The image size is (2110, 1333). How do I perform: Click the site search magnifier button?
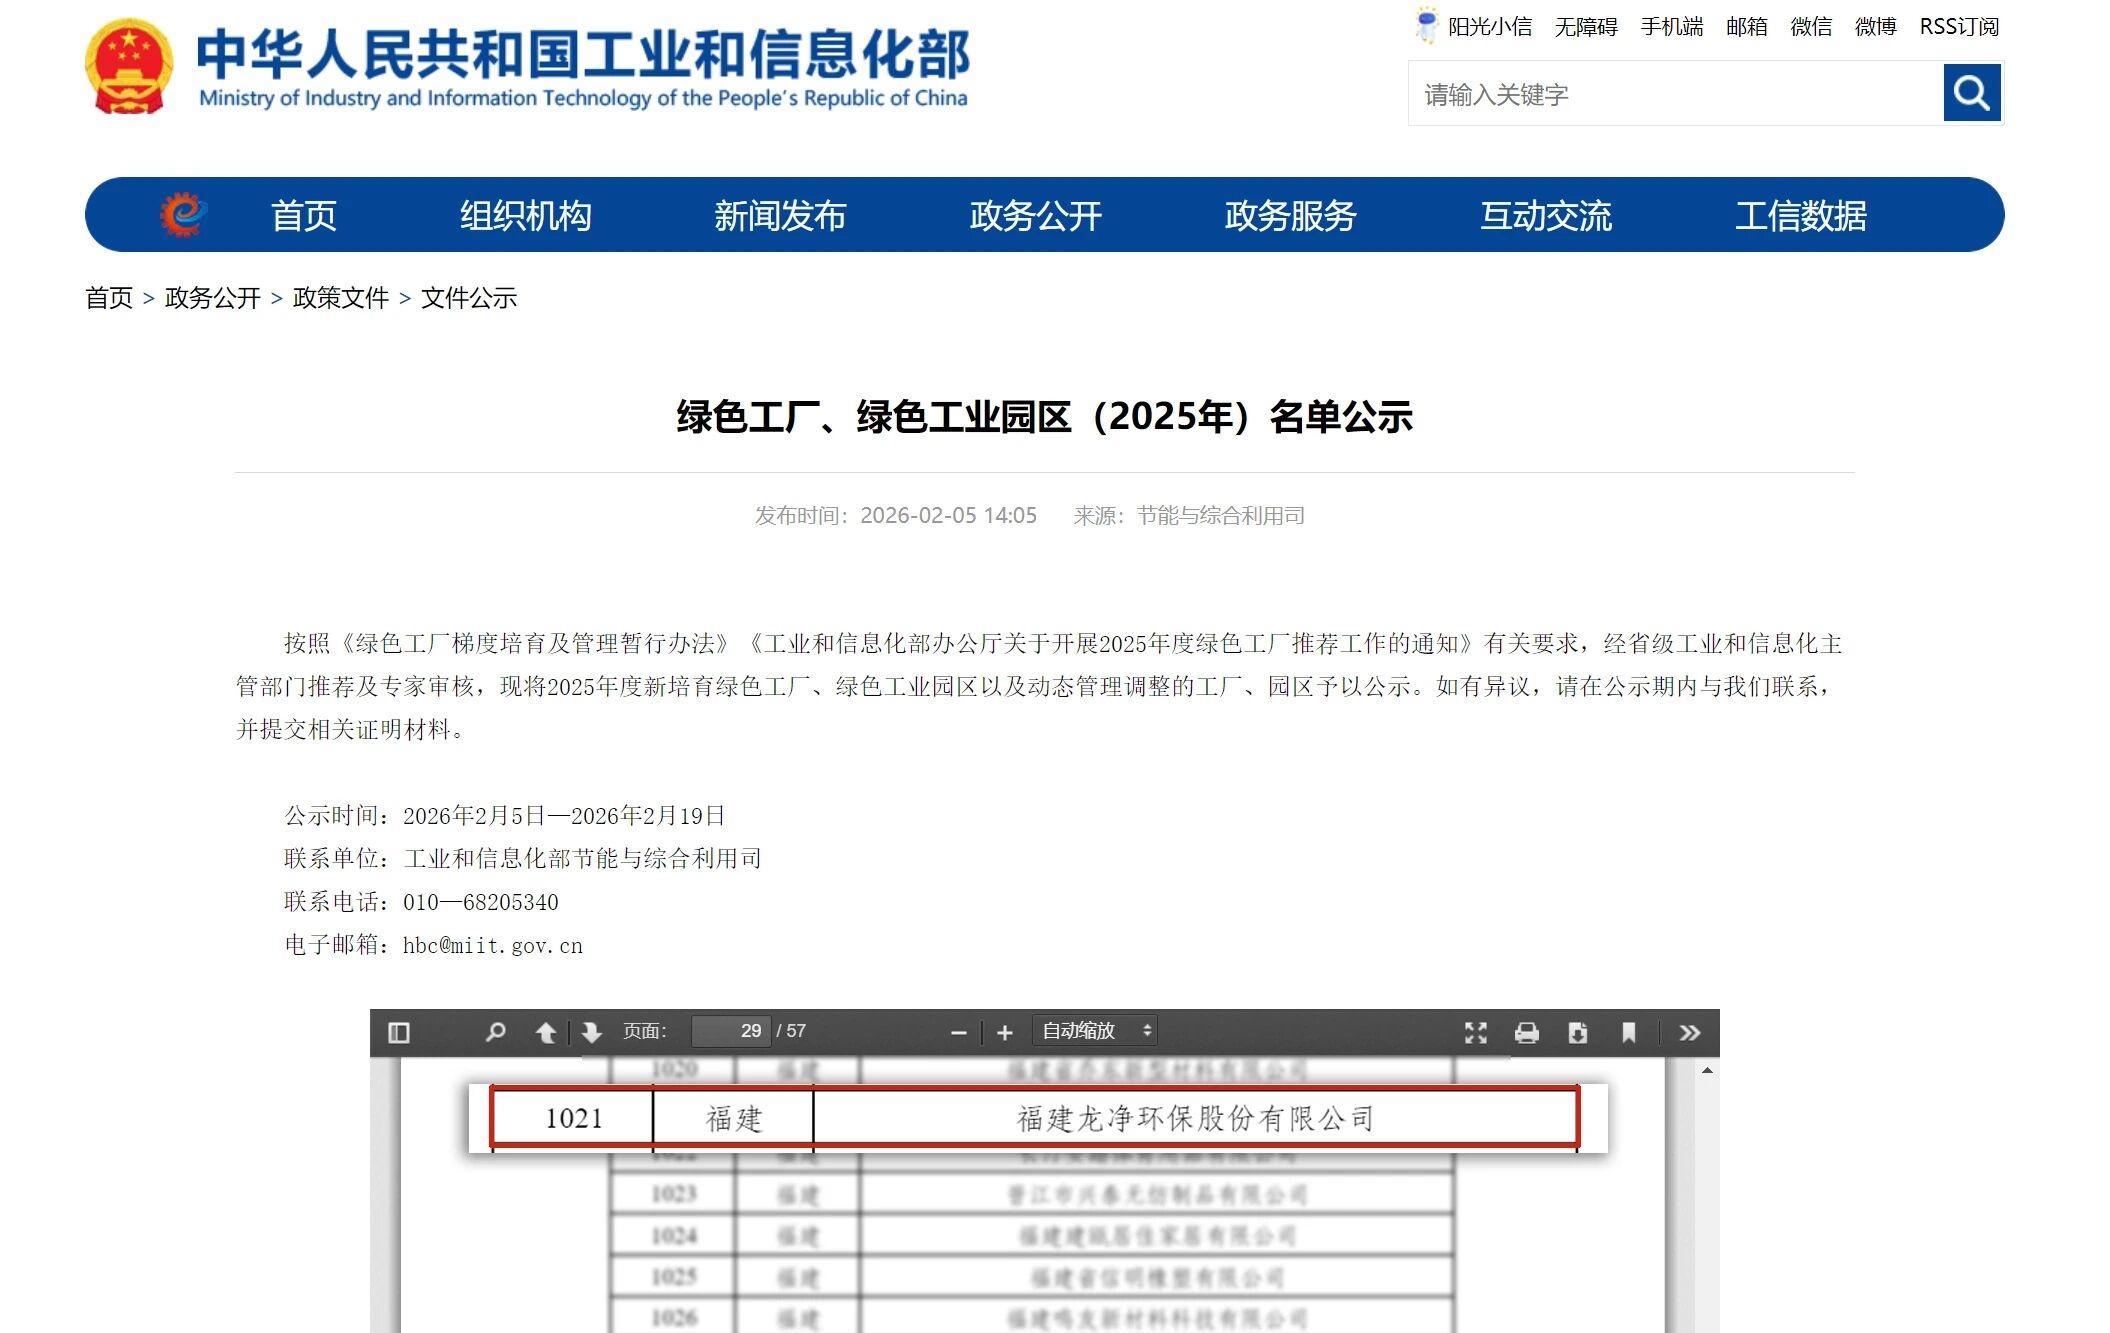(x=1971, y=93)
